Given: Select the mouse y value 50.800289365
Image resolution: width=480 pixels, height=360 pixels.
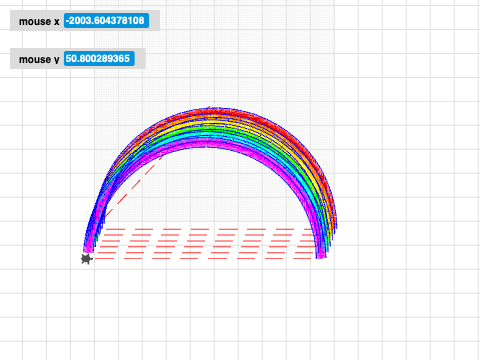Looking at the screenshot, I should tap(99, 59).
